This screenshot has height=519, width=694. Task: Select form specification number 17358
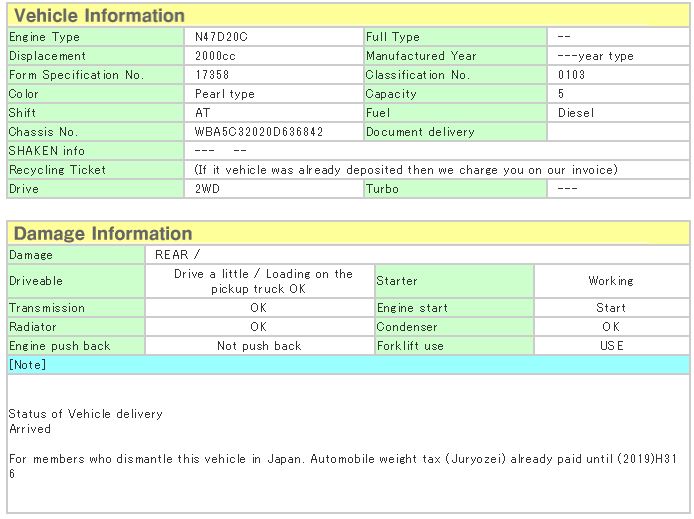coord(212,75)
